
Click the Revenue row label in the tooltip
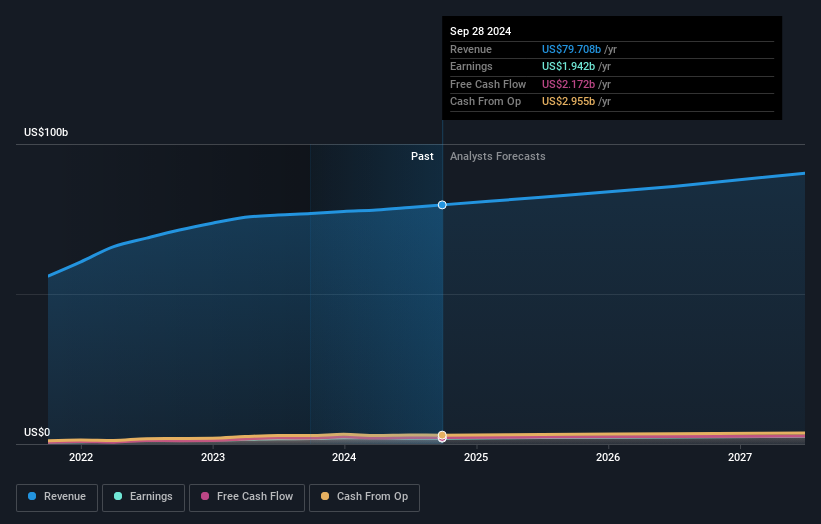point(471,49)
